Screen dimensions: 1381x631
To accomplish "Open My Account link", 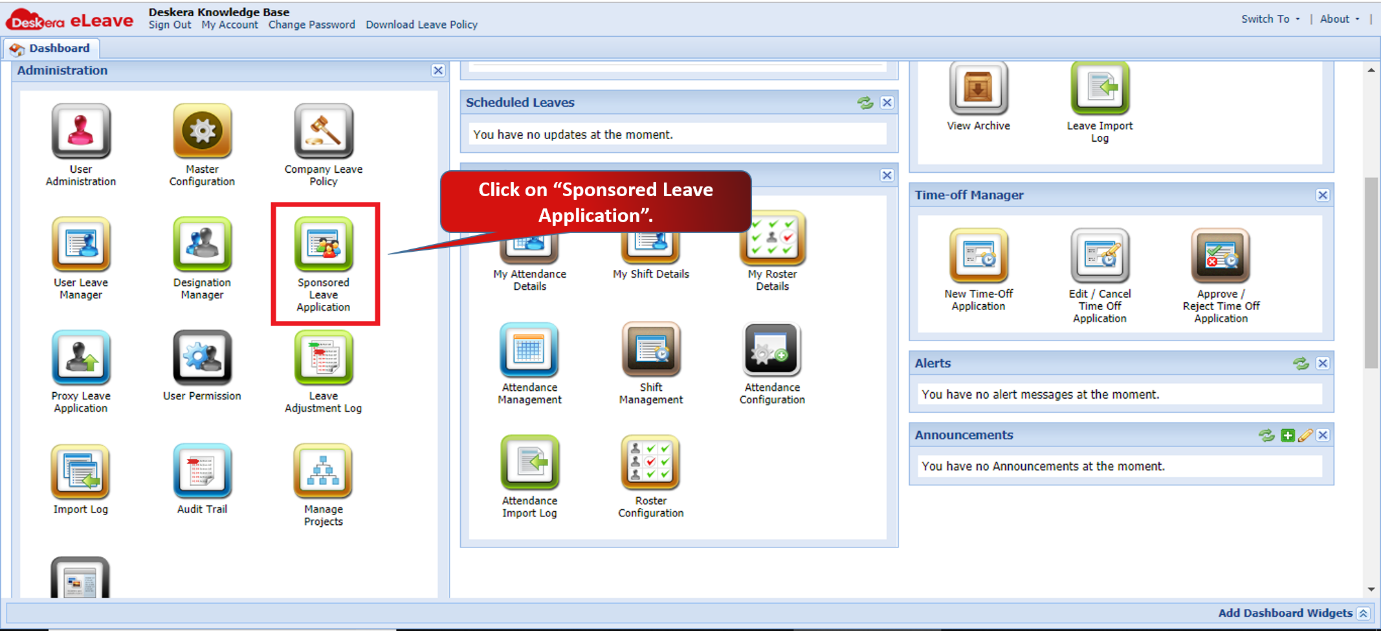I will pyautogui.click(x=230, y=25).
